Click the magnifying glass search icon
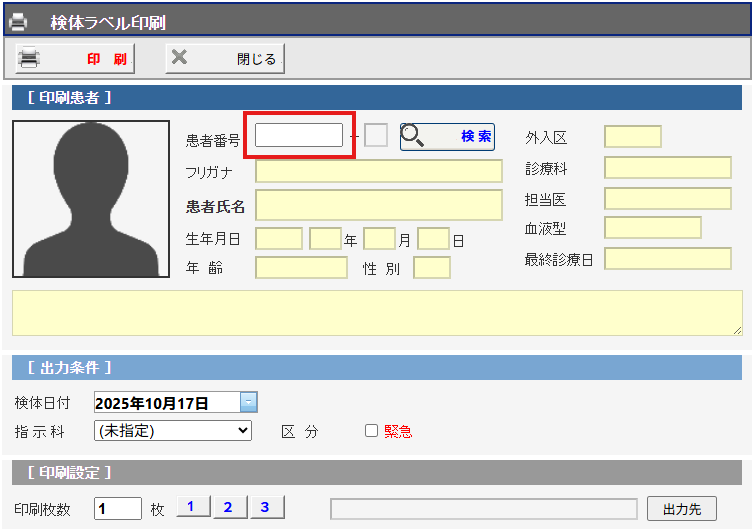Image resolution: width=752 pixels, height=529 pixels. 413,136
